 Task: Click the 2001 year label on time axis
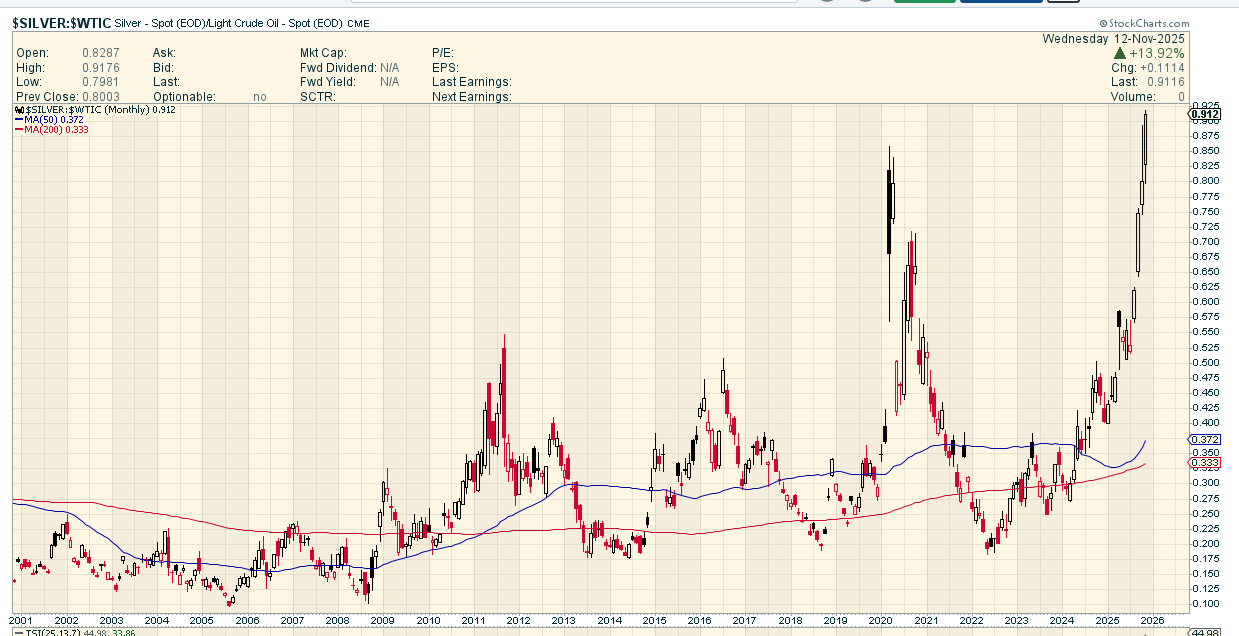(x=20, y=620)
